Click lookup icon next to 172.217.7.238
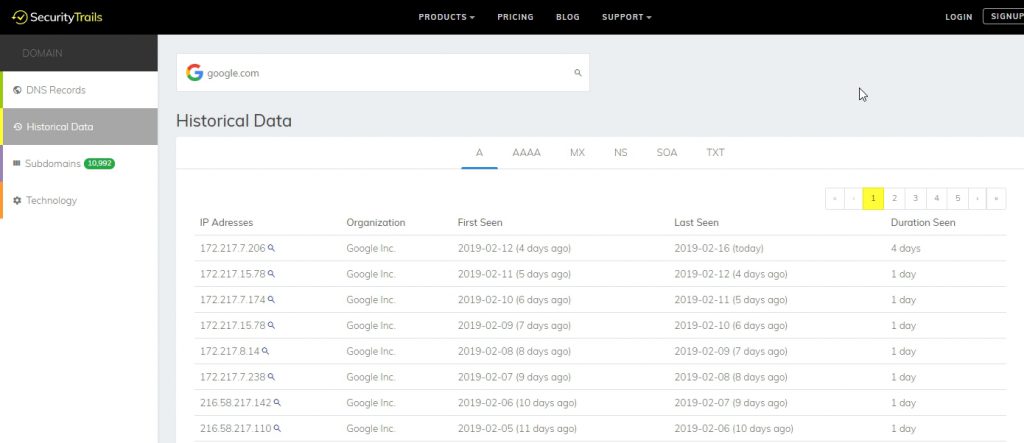This screenshot has height=443, width=1024. click(272, 377)
